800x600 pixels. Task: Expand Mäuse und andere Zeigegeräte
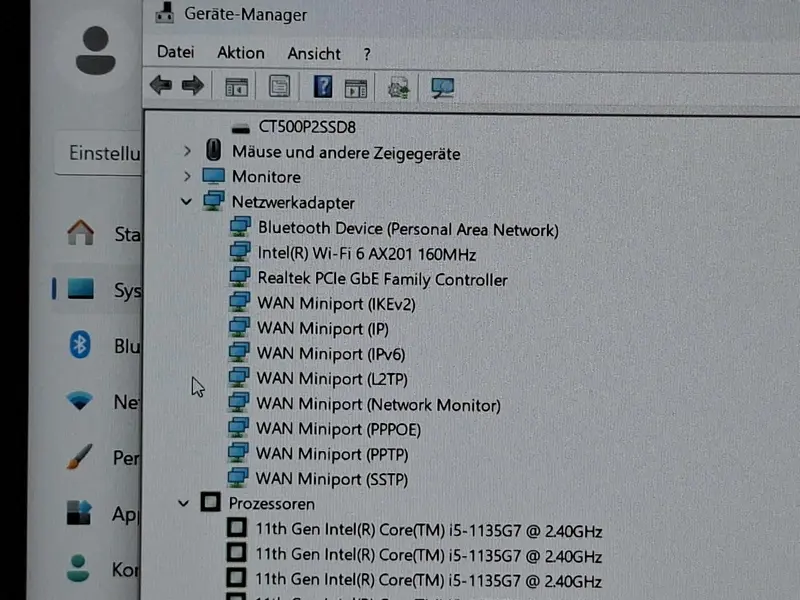click(x=187, y=151)
